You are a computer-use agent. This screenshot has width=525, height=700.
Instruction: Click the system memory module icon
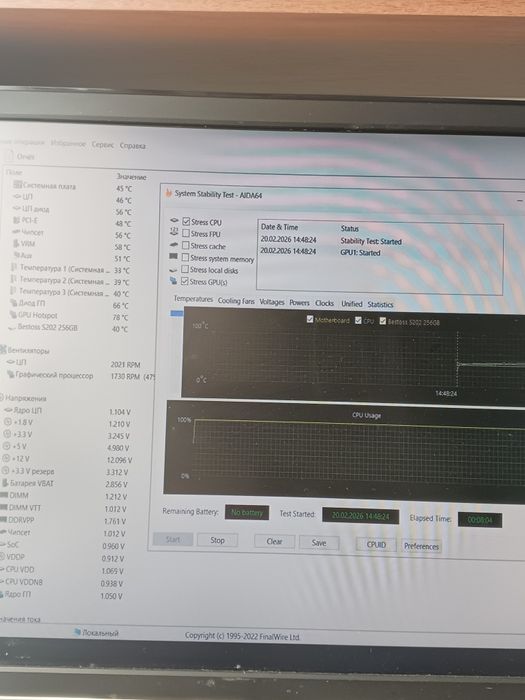tap(173, 256)
